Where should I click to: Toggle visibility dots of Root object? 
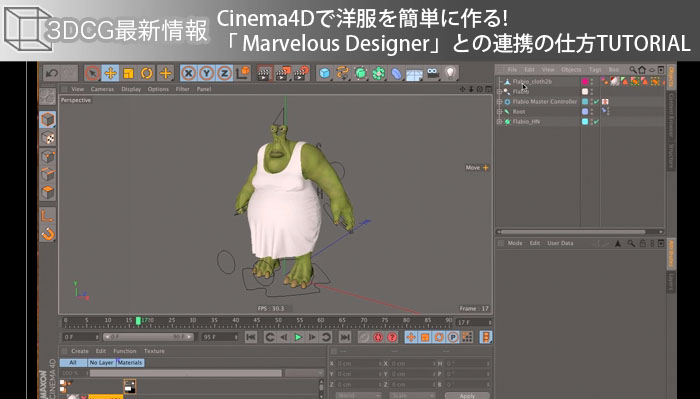point(592,112)
